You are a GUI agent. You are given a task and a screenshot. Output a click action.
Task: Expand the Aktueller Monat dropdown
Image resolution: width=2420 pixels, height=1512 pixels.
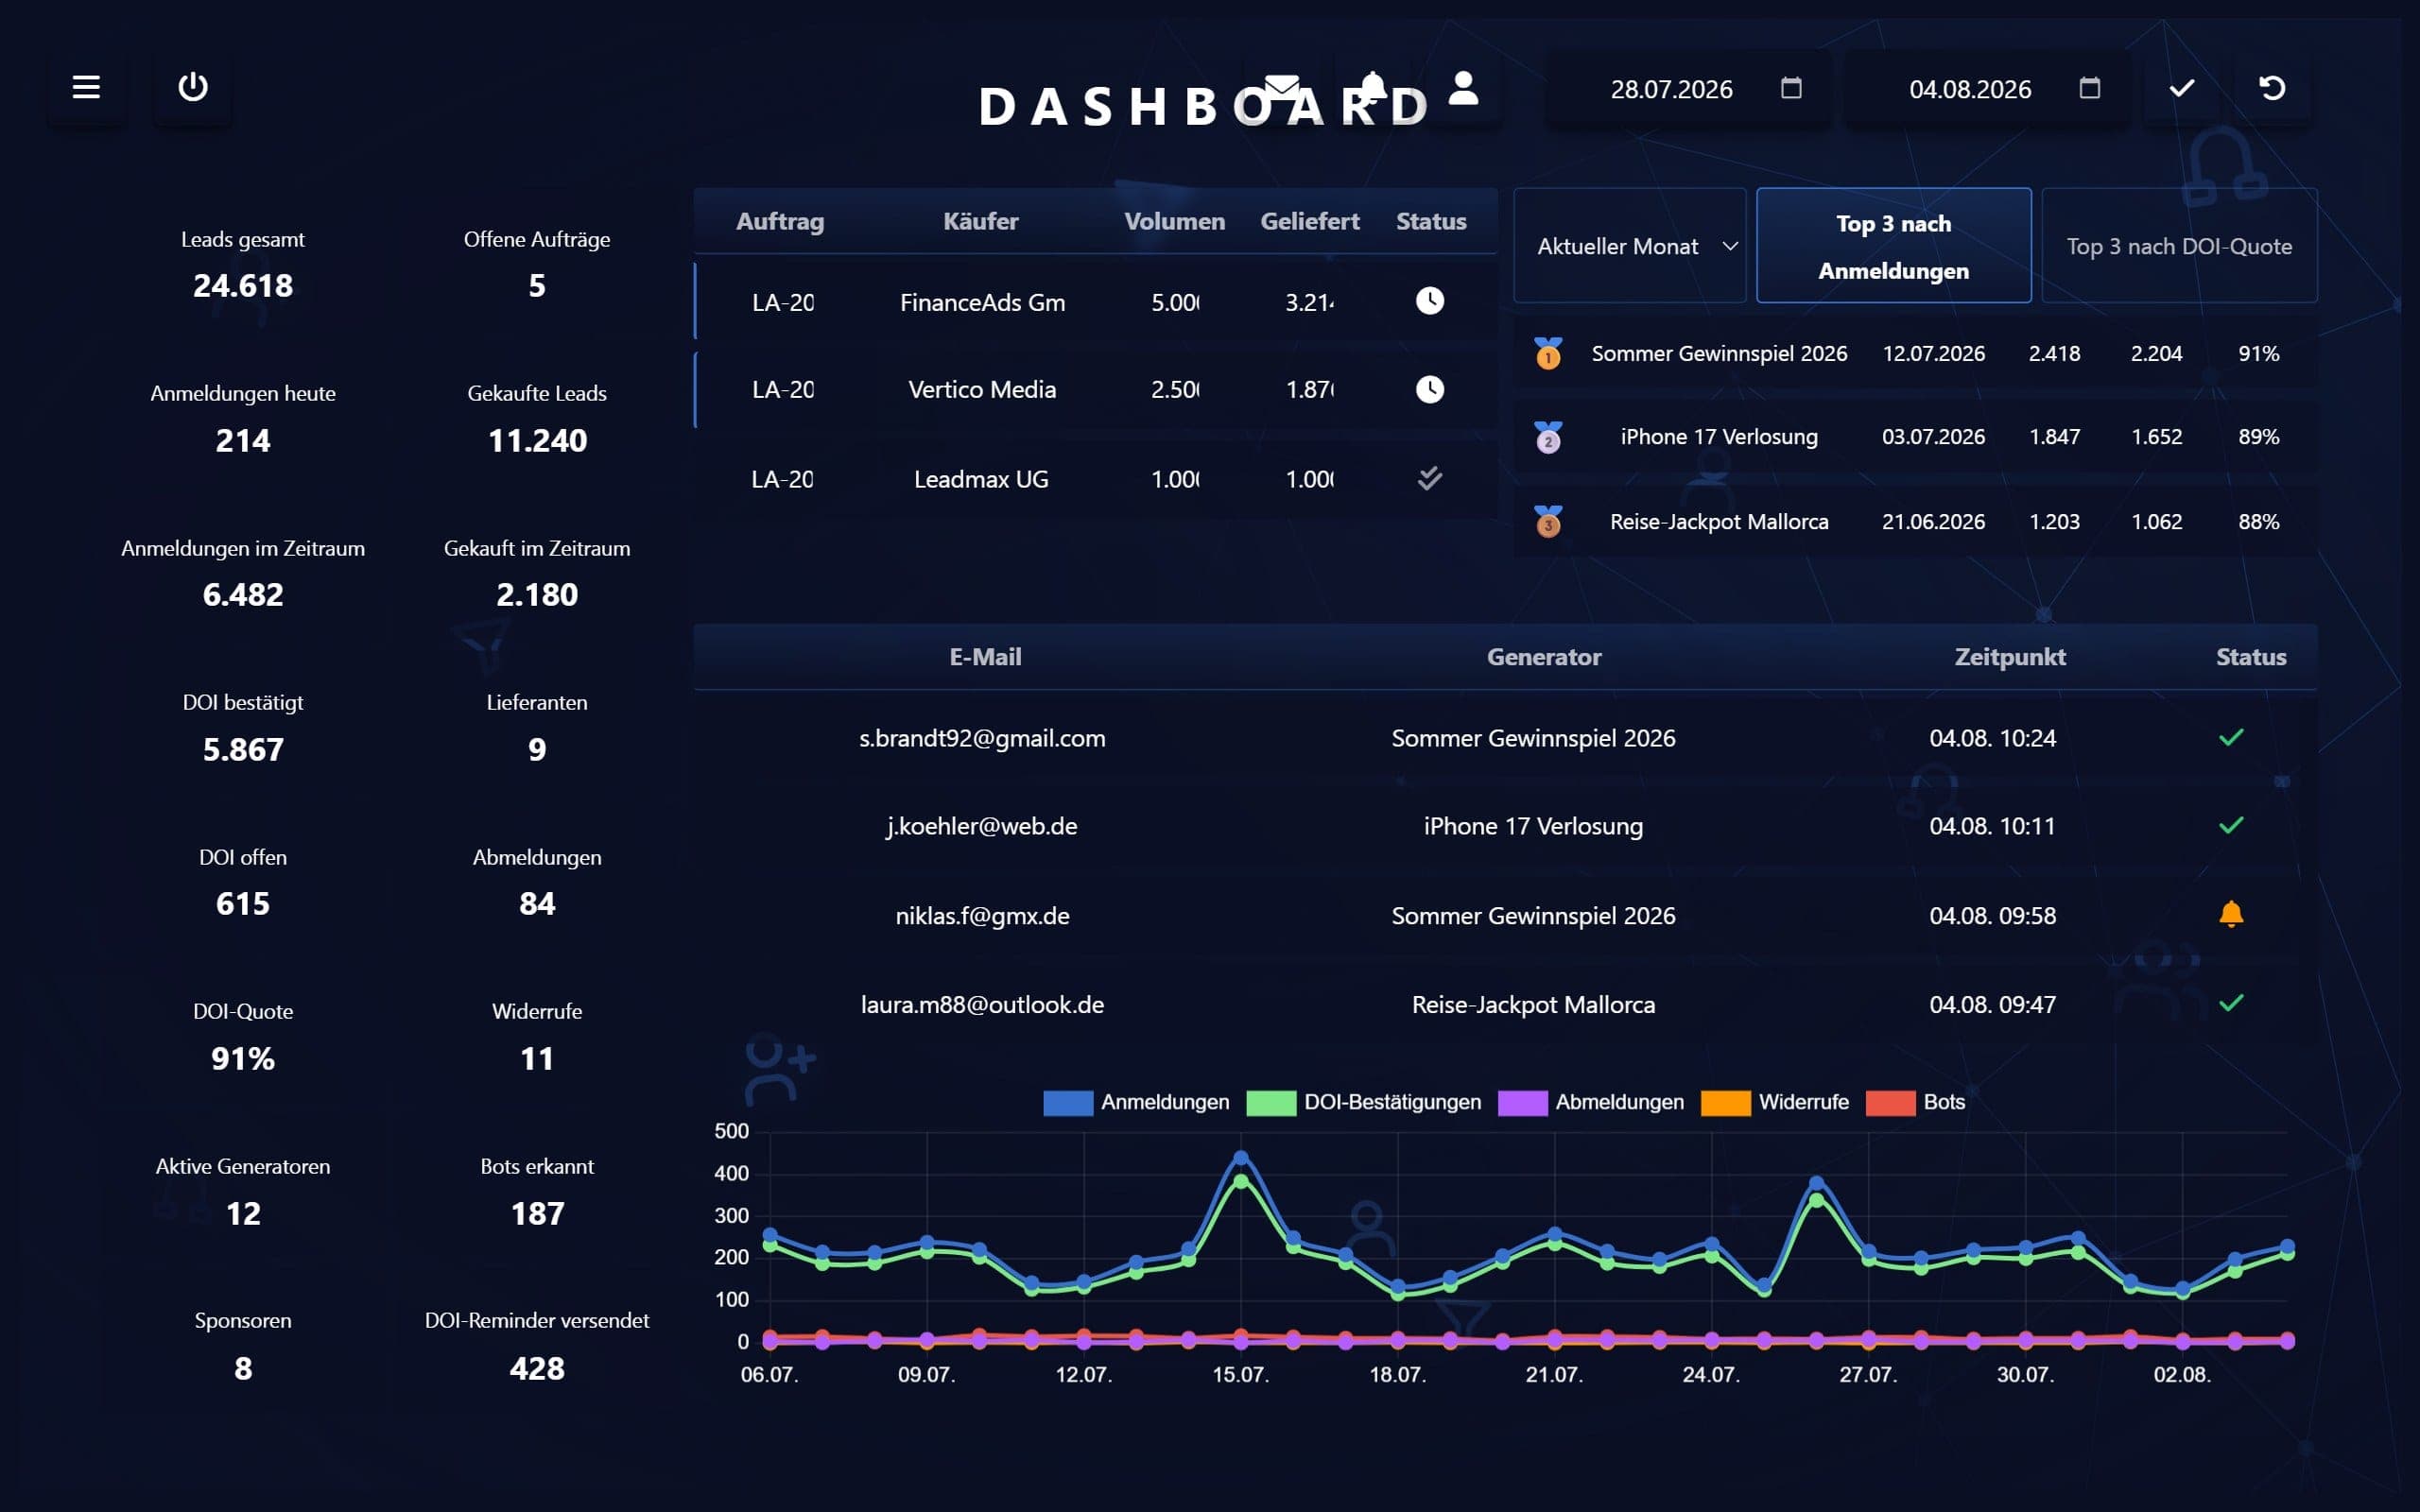(1630, 246)
